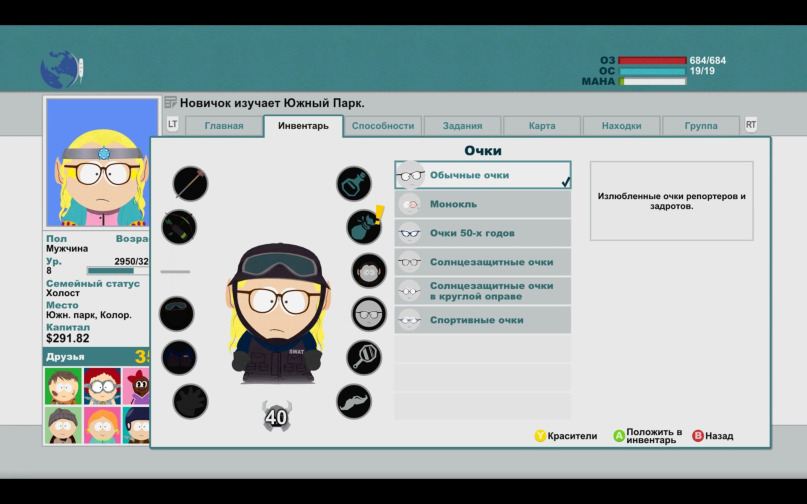Select the ranged weapon bow slot

pyautogui.click(x=179, y=227)
